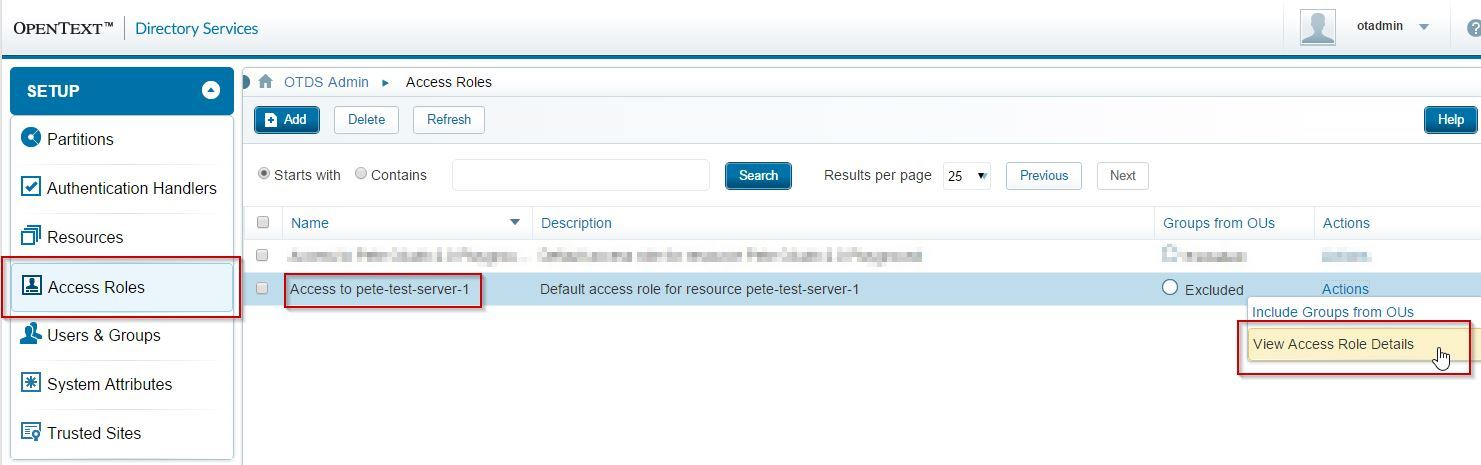This screenshot has height=465, width=1481.
Task: Toggle the select-all checkbox in table header
Action: point(263,222)
